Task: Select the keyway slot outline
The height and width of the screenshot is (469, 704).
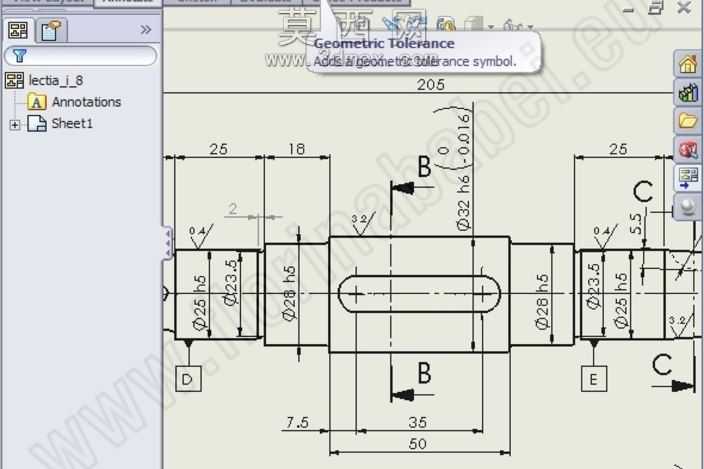Action: click(x=418, y=294)
